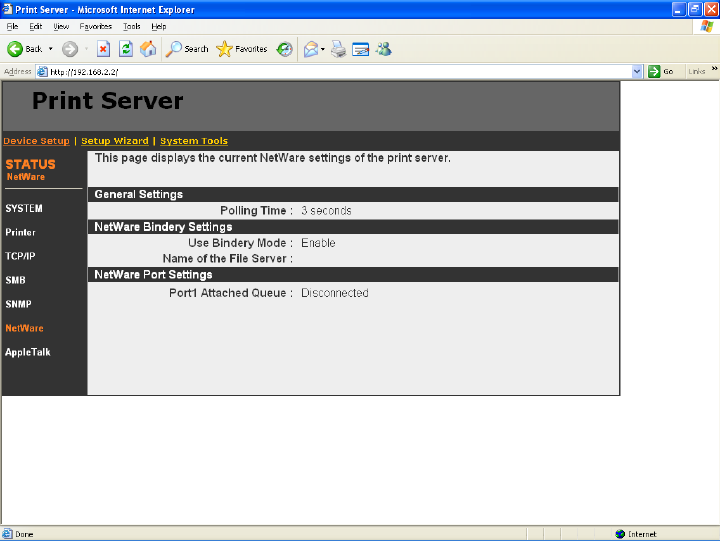The image size is (720, 541).
Task: Click the address bar URL field
Action: (339, 72)
